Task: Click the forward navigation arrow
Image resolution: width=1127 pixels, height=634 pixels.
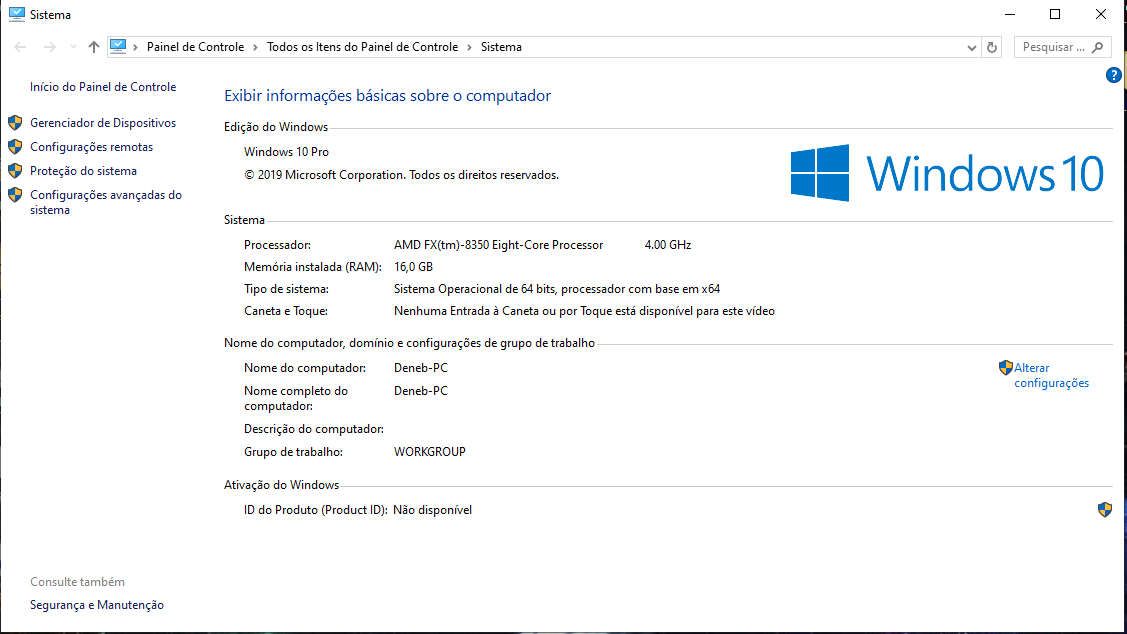Action: [50, 47]
